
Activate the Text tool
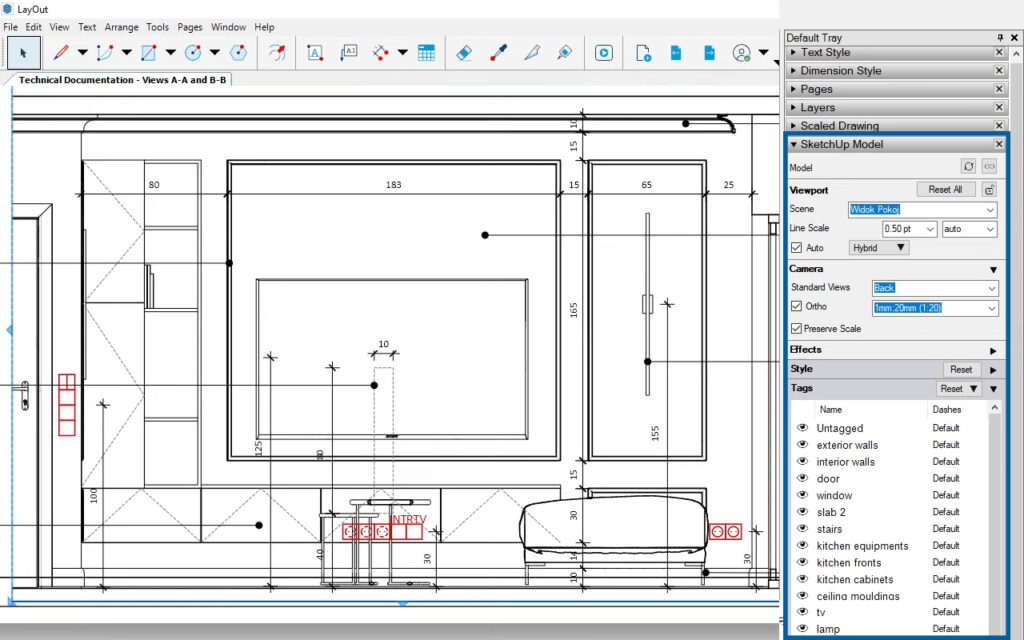coord(315,52)
